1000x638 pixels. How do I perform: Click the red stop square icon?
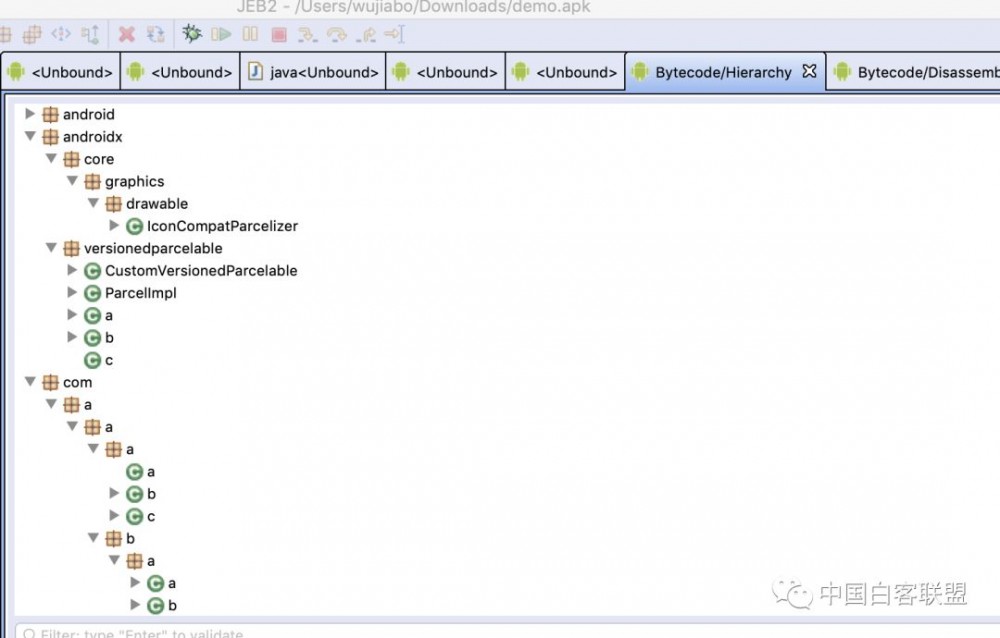pyautogui.click(x=279, y=34)
